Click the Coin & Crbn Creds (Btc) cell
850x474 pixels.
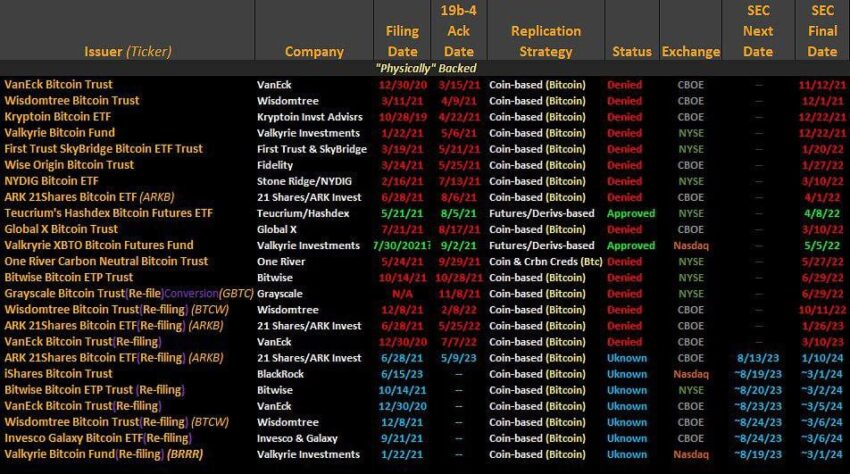pos(546,261)
